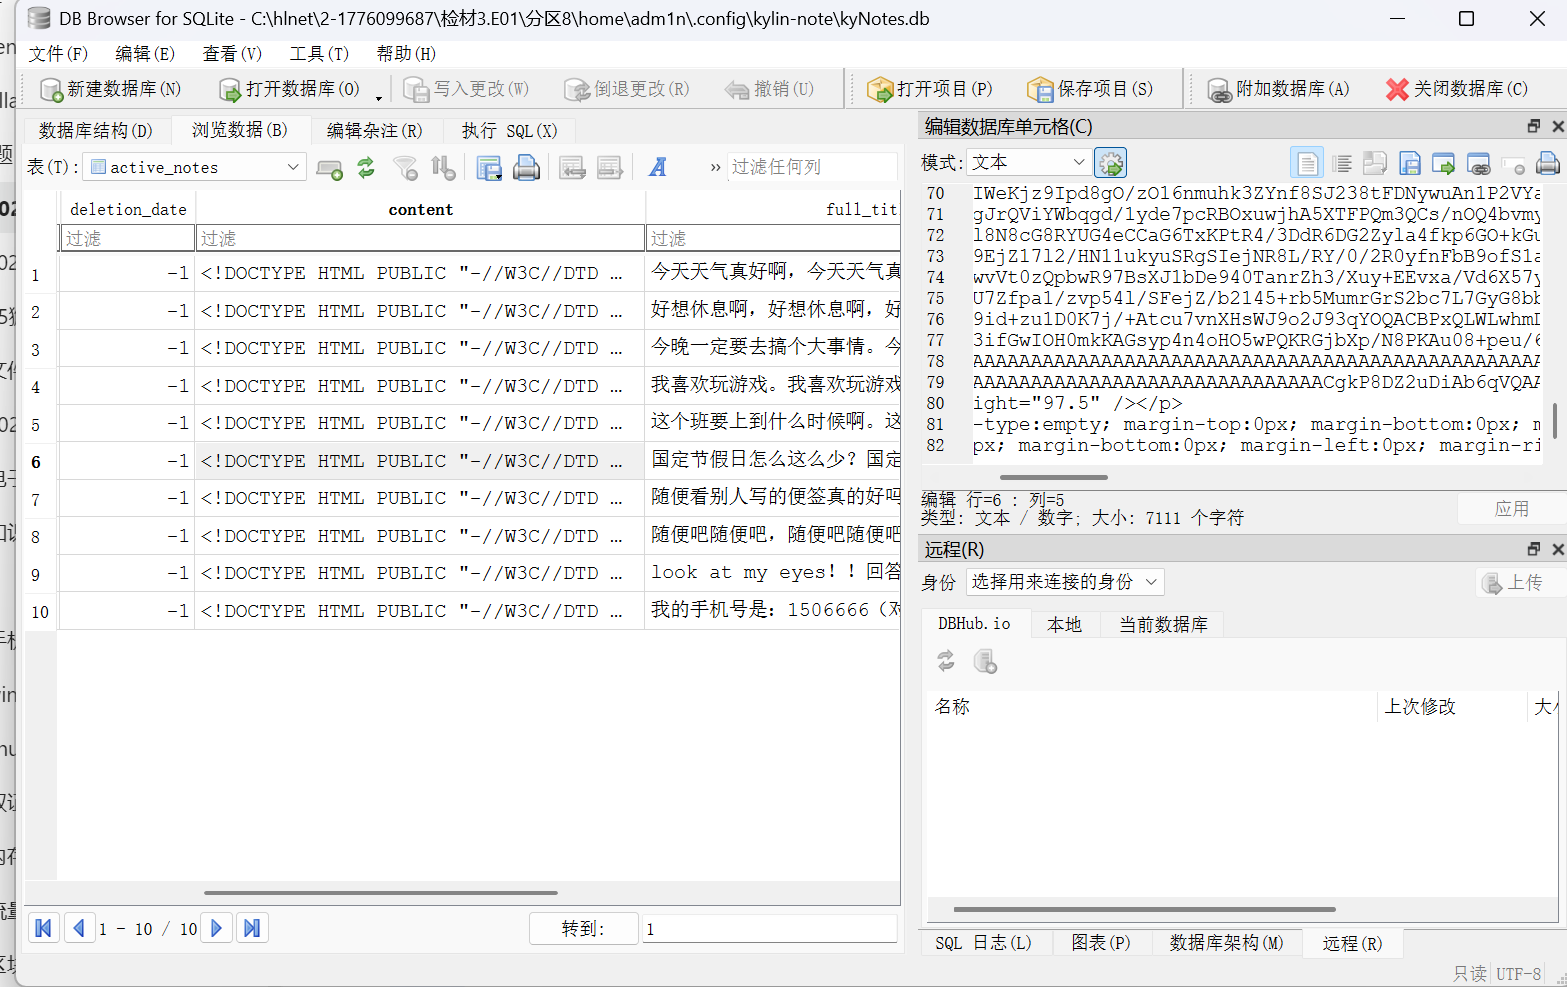This screenshot has height=987, width=1567.
Task: Click the save table as view icon
Action: click(489, 168)
